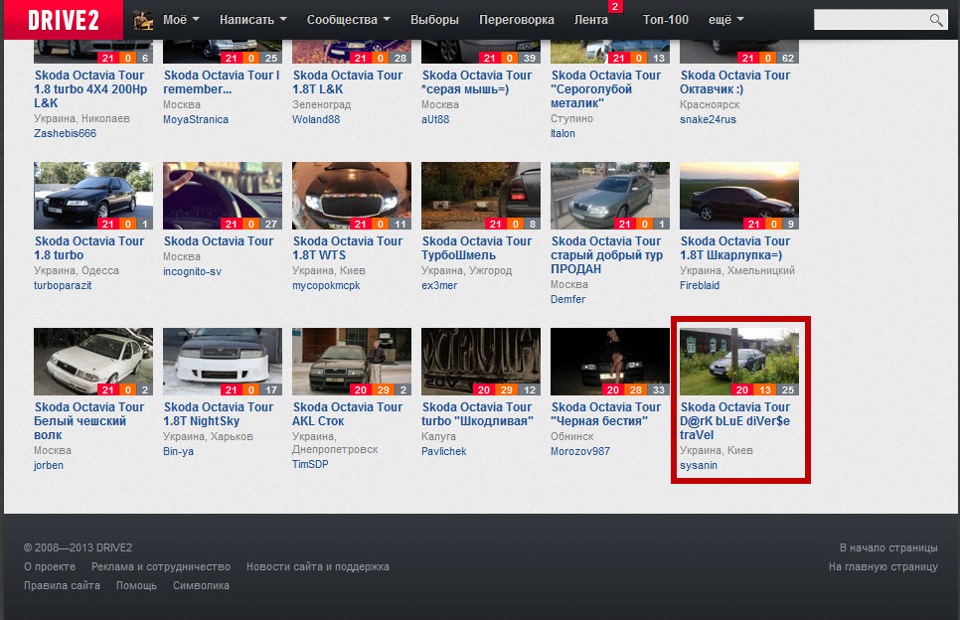The height and width of the screenshot is (620, 960).
Task: Open the Топ-100 menu item
Action: point(666,20)
